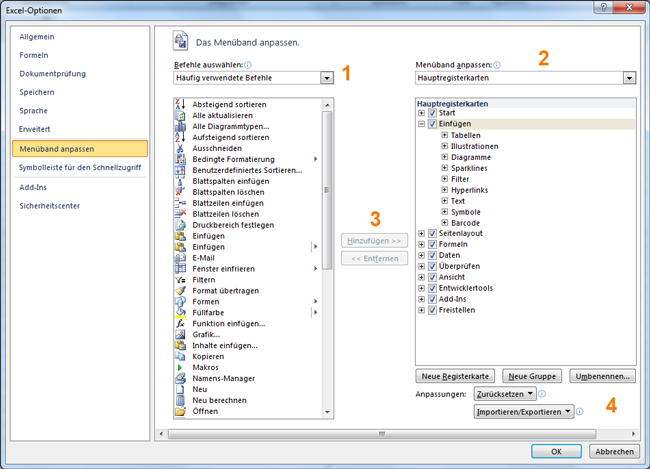The width and height of the screenshot is (650, 469).
Task: Click the horizontal scrollbar right arrow
Action: point(633,434)
